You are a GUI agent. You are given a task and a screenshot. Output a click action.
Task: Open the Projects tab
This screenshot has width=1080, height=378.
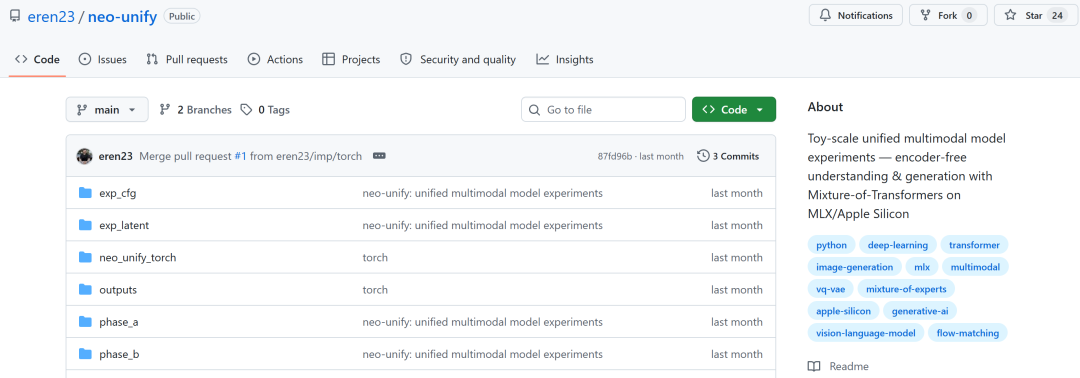point(351,59)
